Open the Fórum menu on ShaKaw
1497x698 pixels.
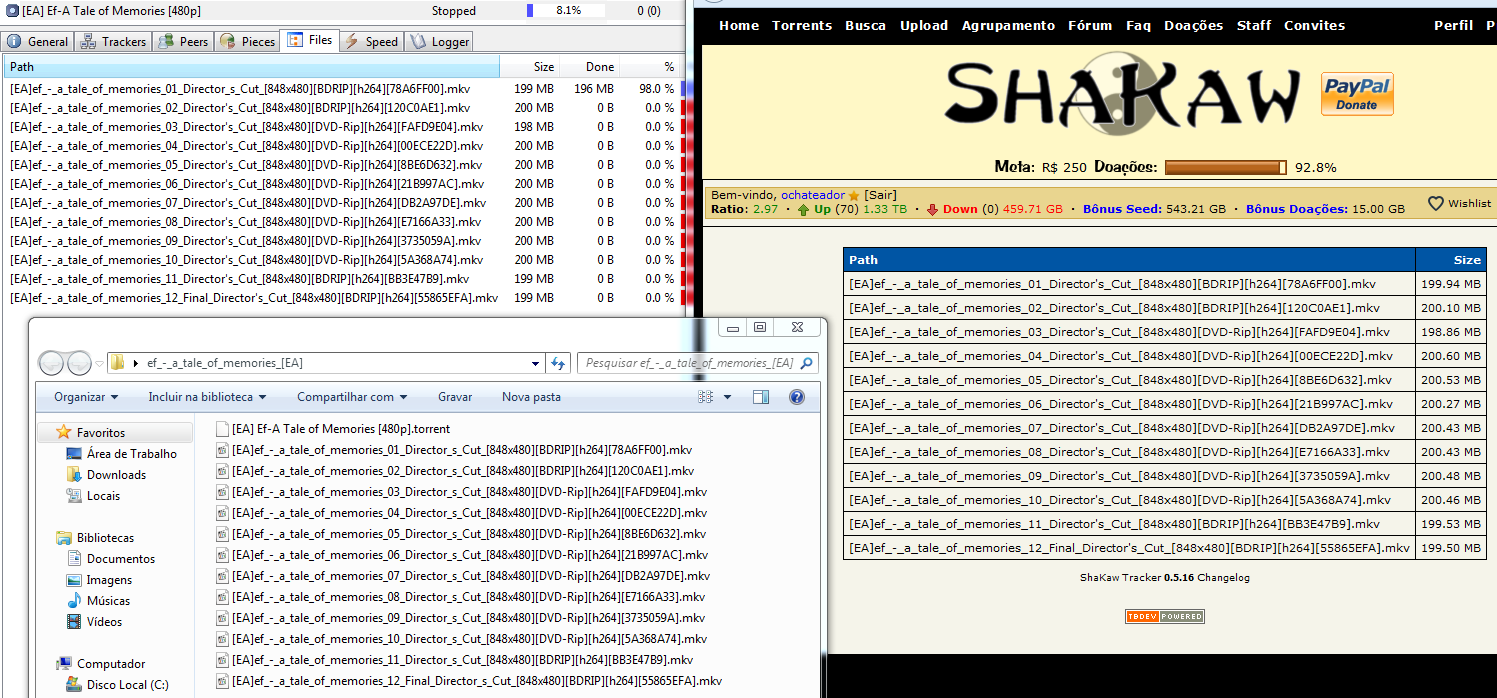[1090, 25]
